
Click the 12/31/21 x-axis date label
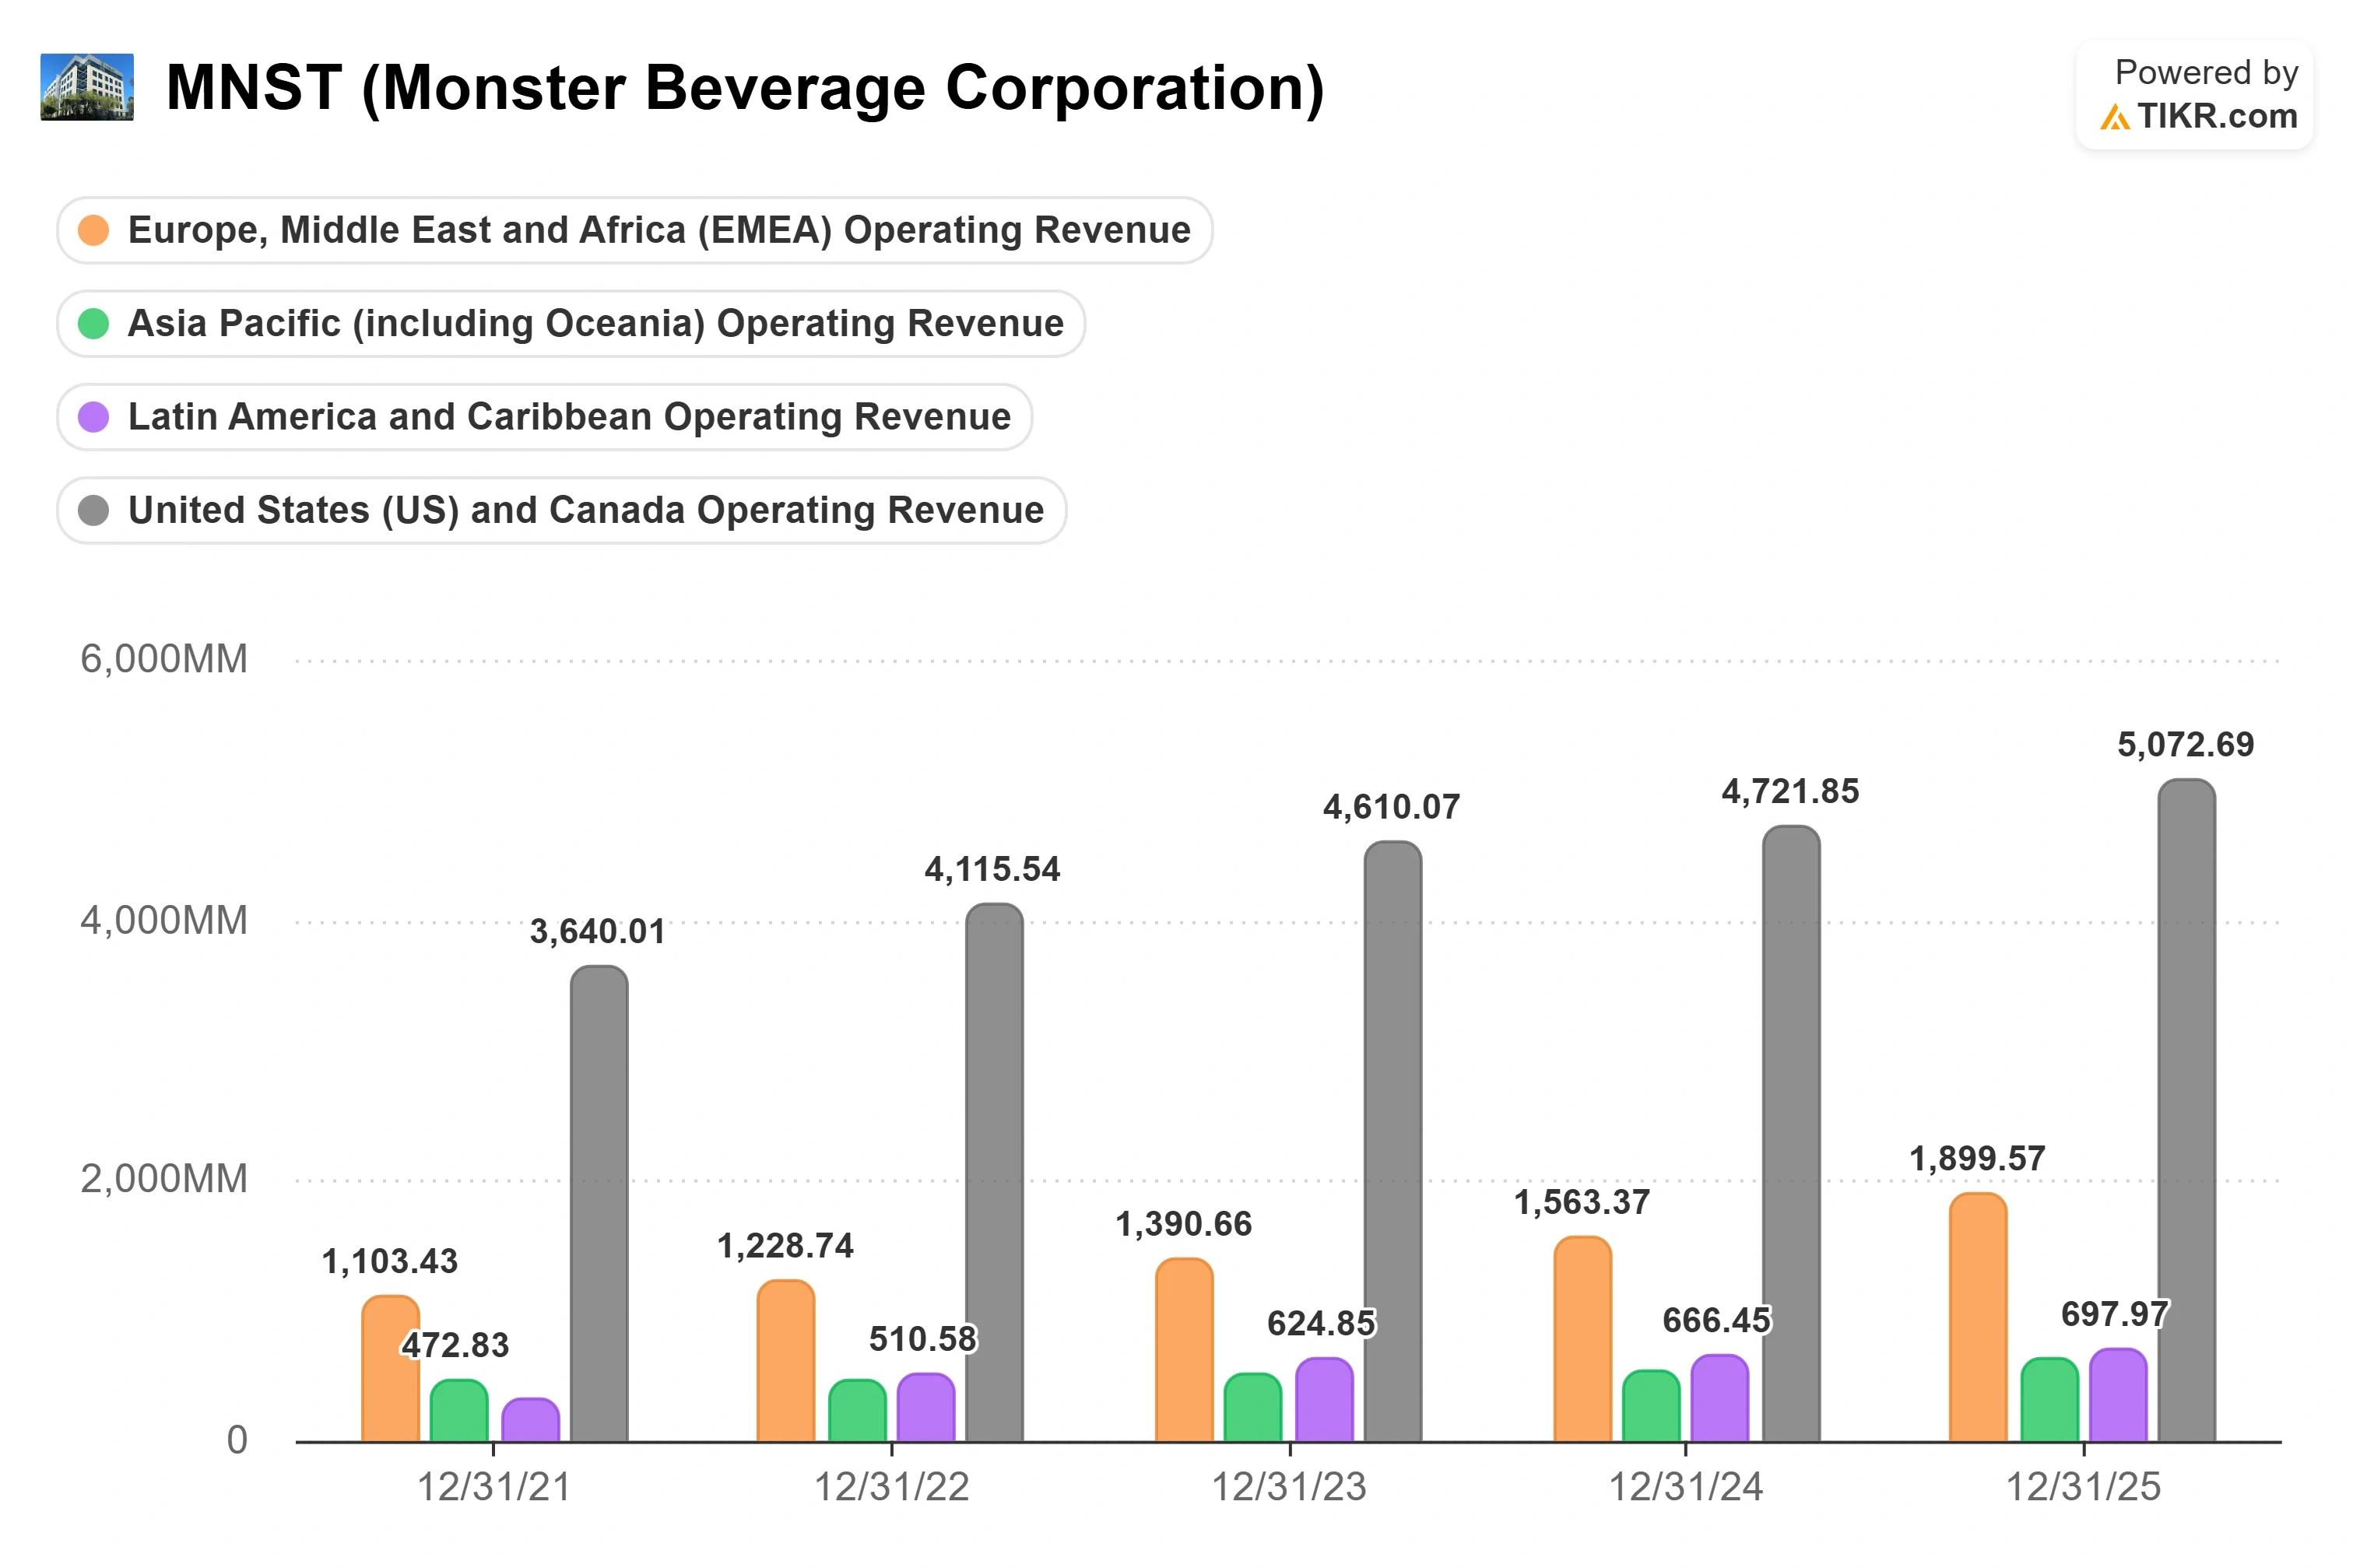point(494,1488)
